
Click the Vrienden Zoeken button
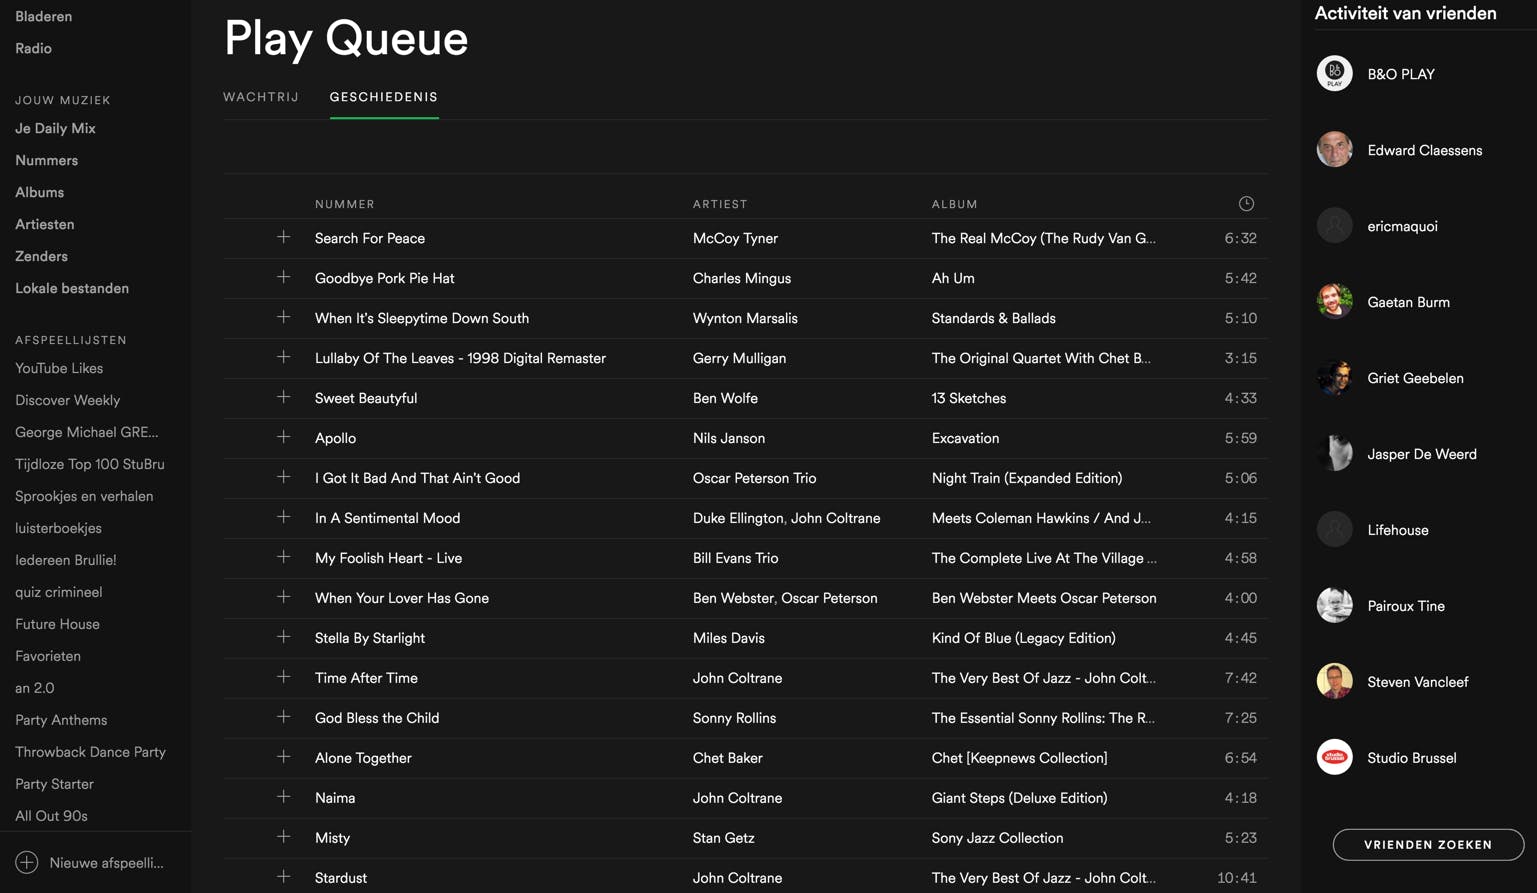tap(1428, 844)
